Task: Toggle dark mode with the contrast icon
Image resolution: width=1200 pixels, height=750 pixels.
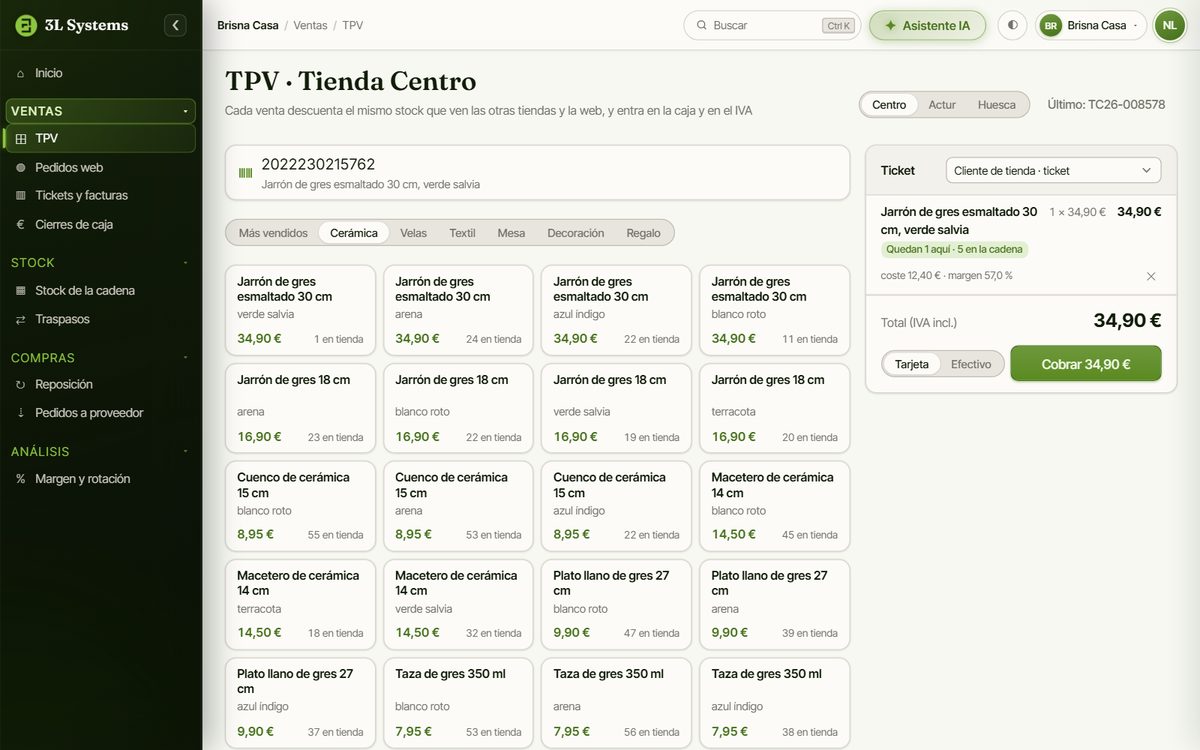Action: point(1012,25)
